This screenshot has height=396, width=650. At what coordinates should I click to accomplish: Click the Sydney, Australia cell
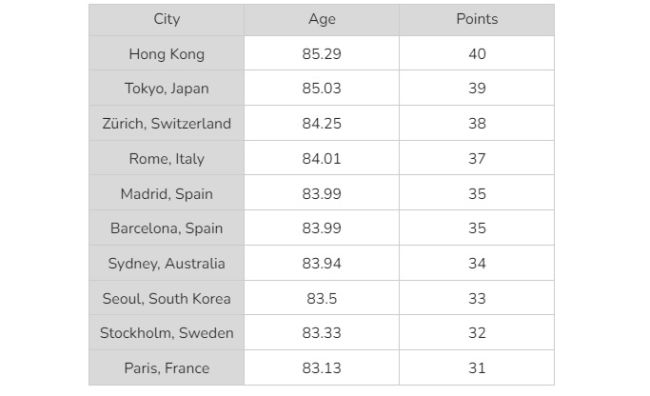point(166,263)
